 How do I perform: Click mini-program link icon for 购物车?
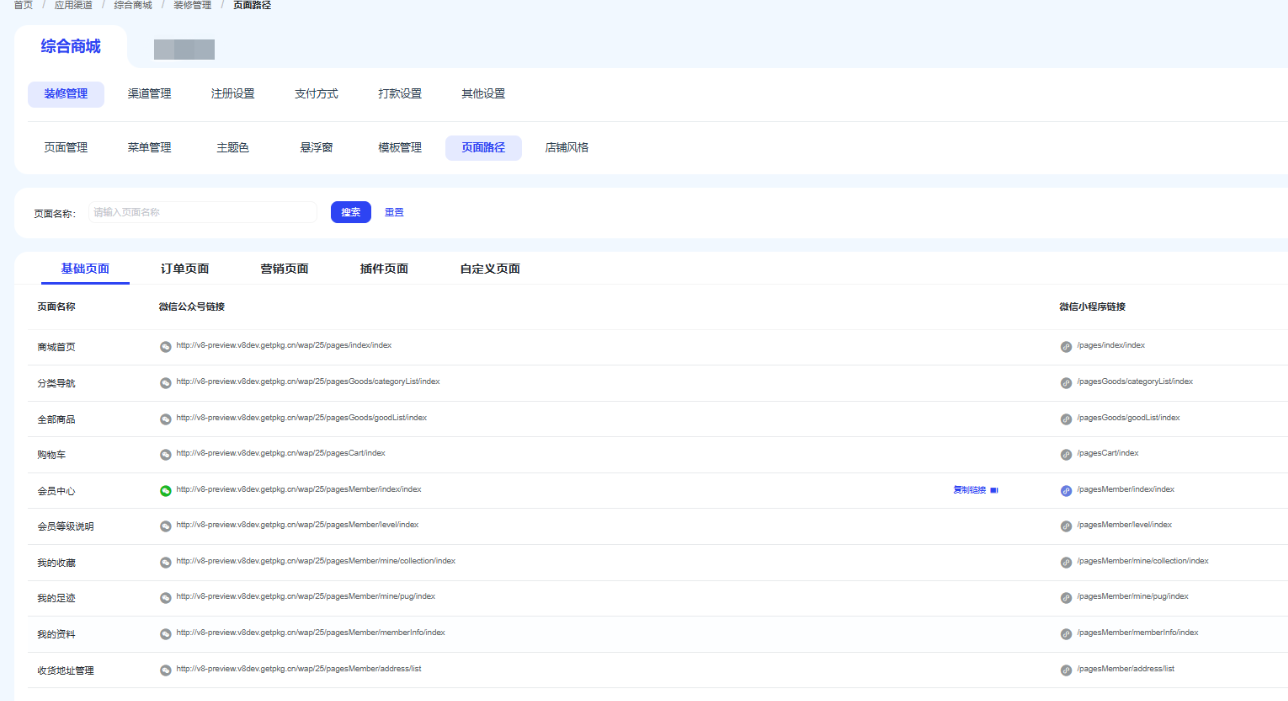[x=1066, y=455]
